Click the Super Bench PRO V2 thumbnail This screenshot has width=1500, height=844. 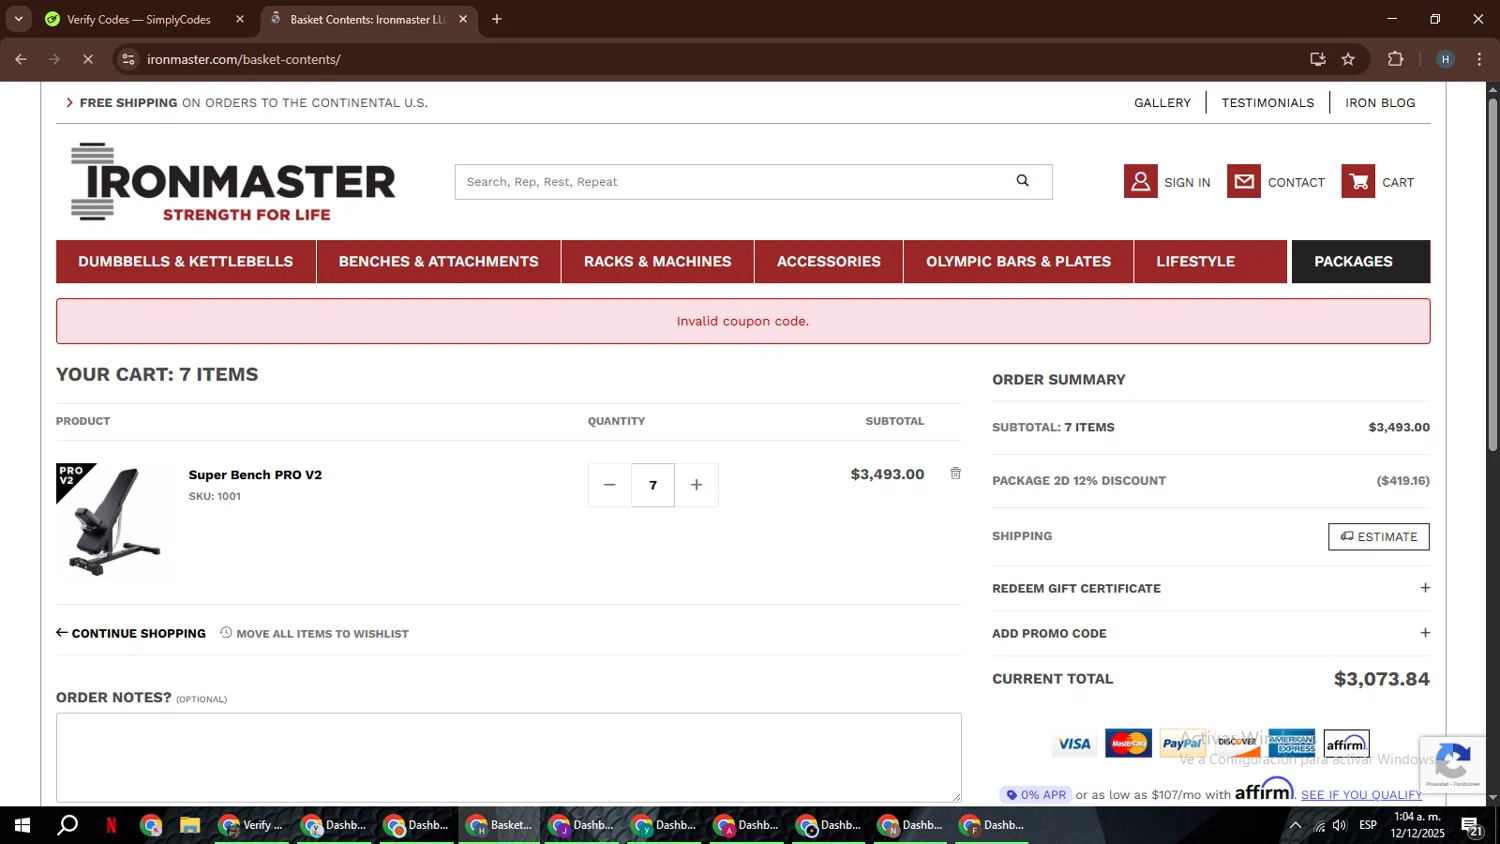click(113, 521)
